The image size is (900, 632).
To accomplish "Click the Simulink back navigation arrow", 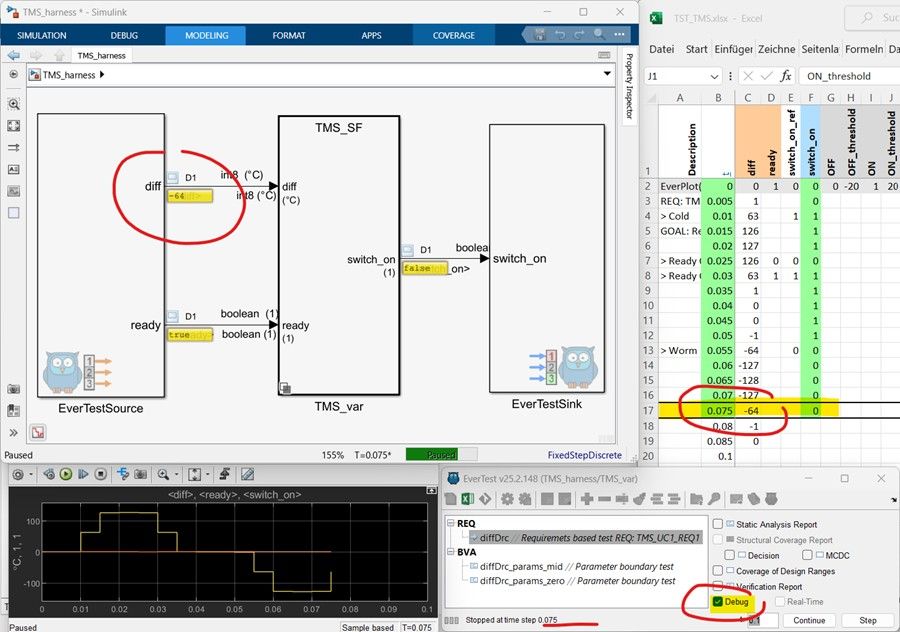I will point(13,55).
